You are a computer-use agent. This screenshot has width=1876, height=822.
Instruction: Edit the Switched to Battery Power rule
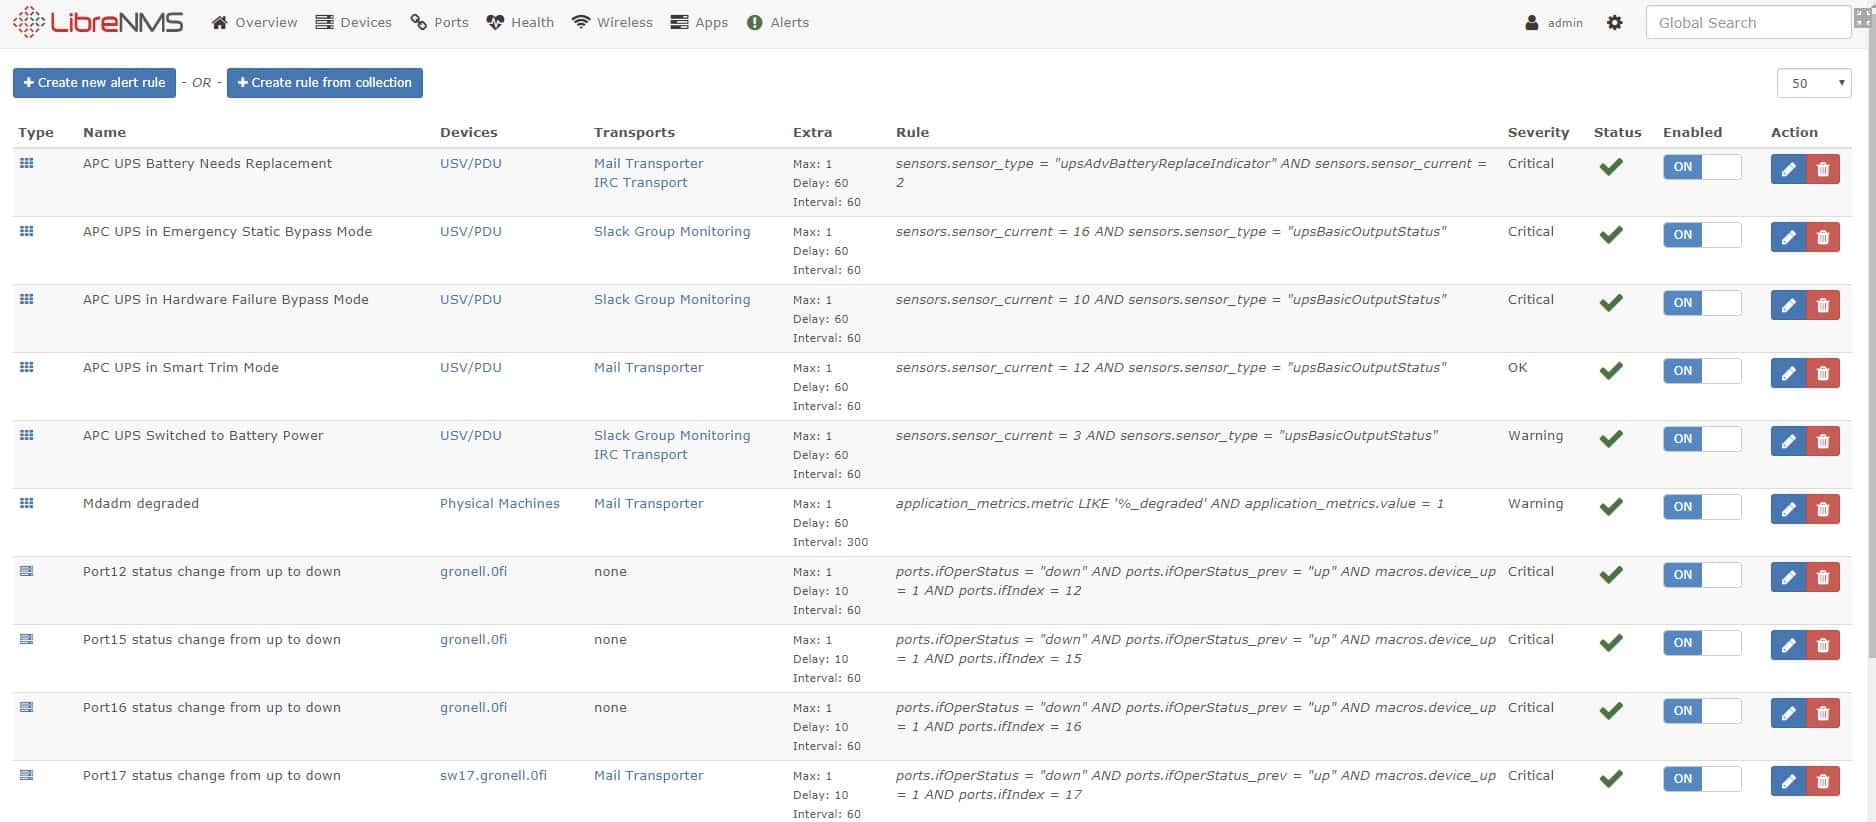click(x=1788, y=441)
